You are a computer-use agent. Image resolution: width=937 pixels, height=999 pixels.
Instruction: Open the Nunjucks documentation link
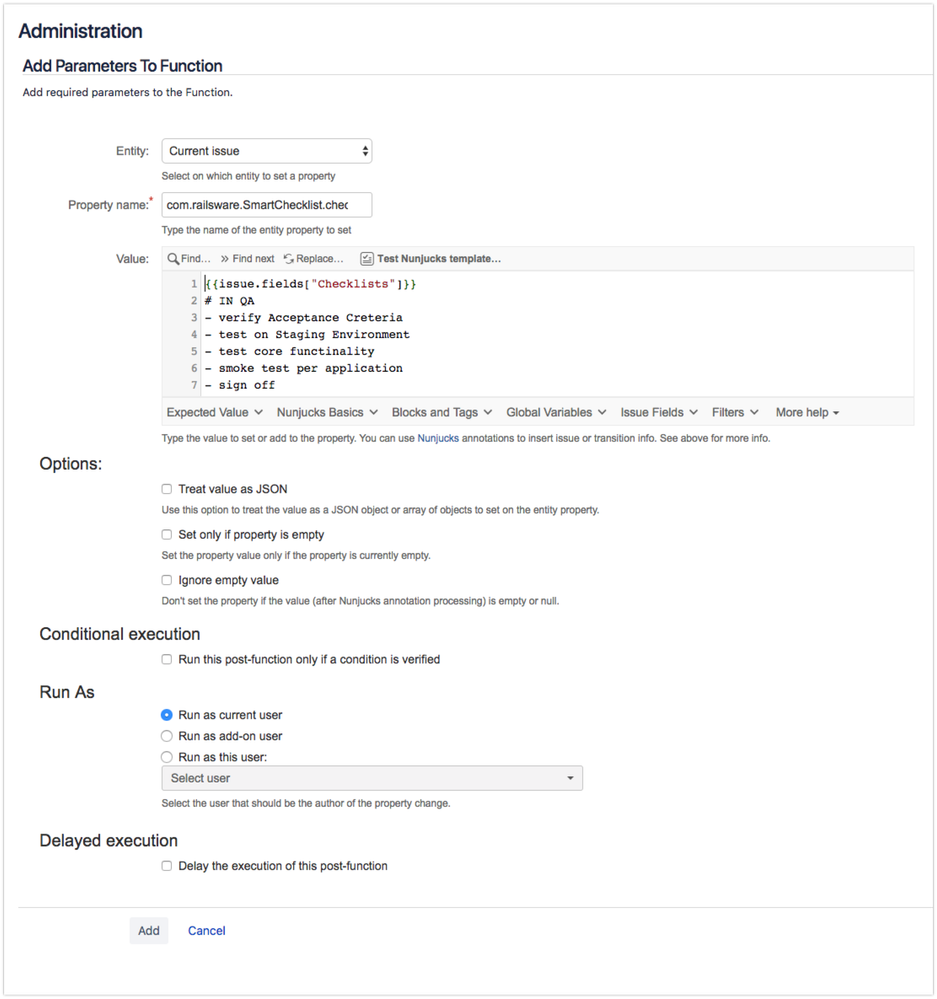pos(438,438)
